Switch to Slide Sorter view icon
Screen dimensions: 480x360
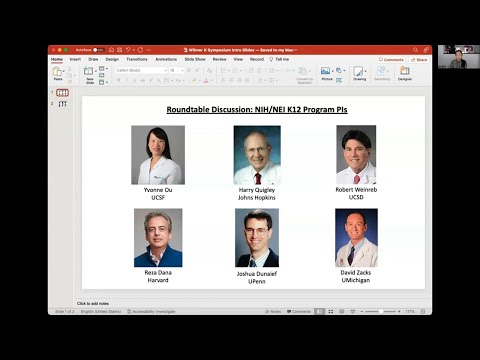tap(331, 311)
